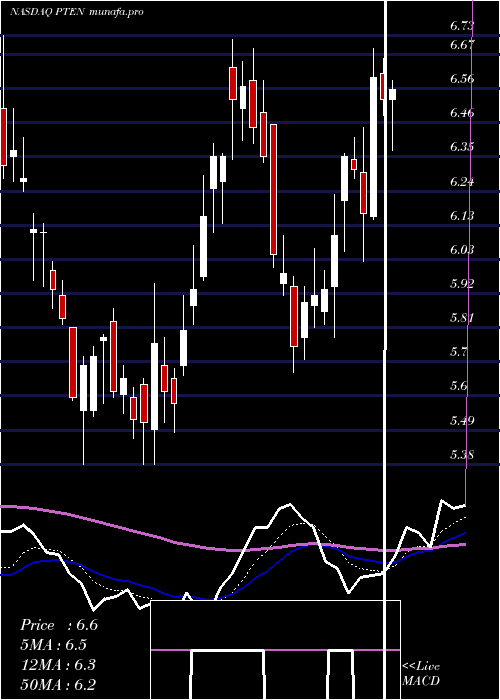500x700 pixels.
Task: Click the 6.24 price axis label
Action: (462, 181)
